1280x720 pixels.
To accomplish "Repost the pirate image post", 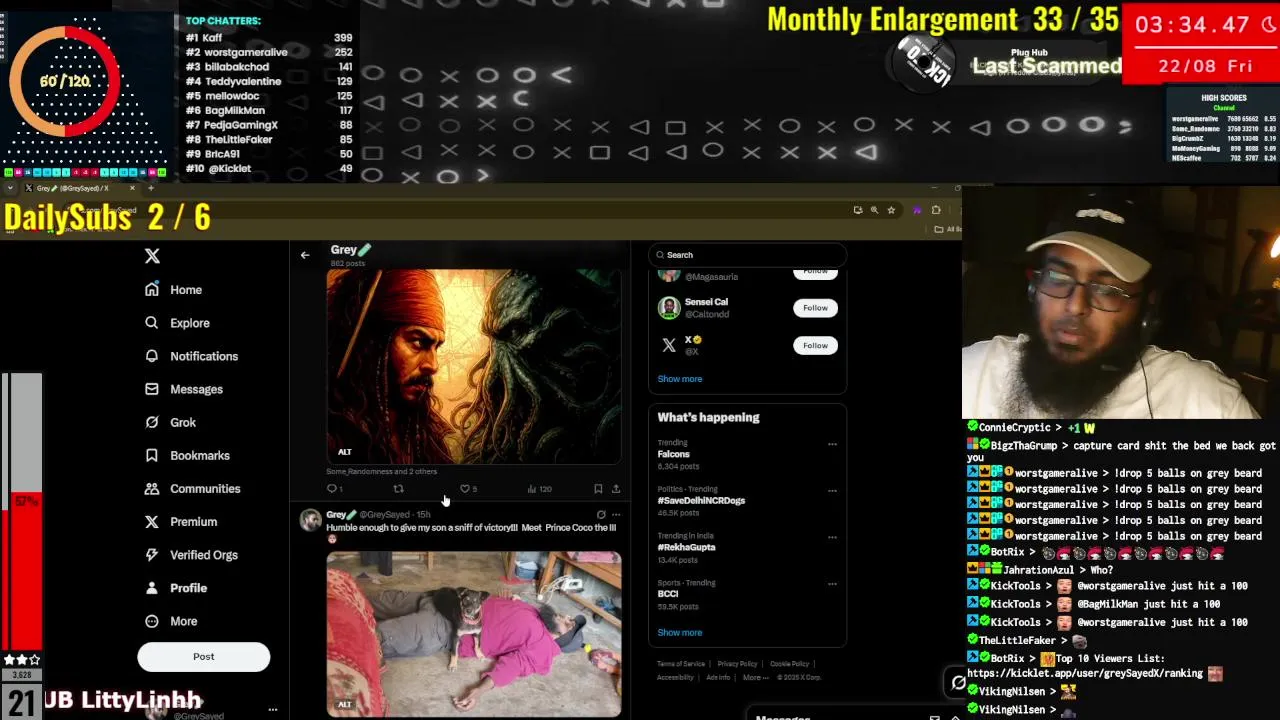I will coord(398,489).
